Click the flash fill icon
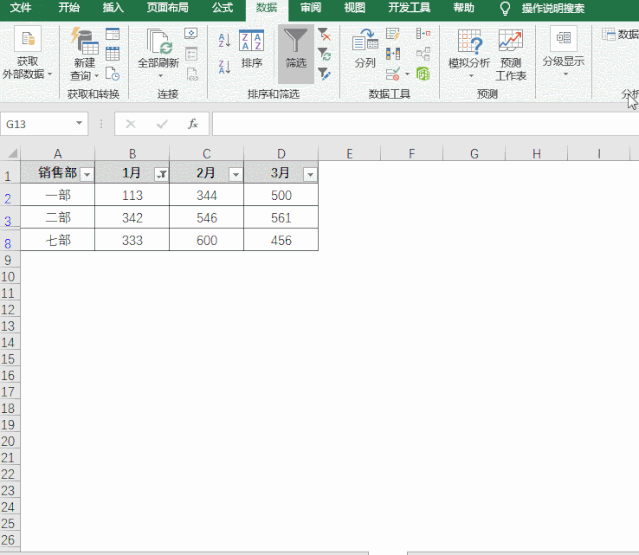 393,34
